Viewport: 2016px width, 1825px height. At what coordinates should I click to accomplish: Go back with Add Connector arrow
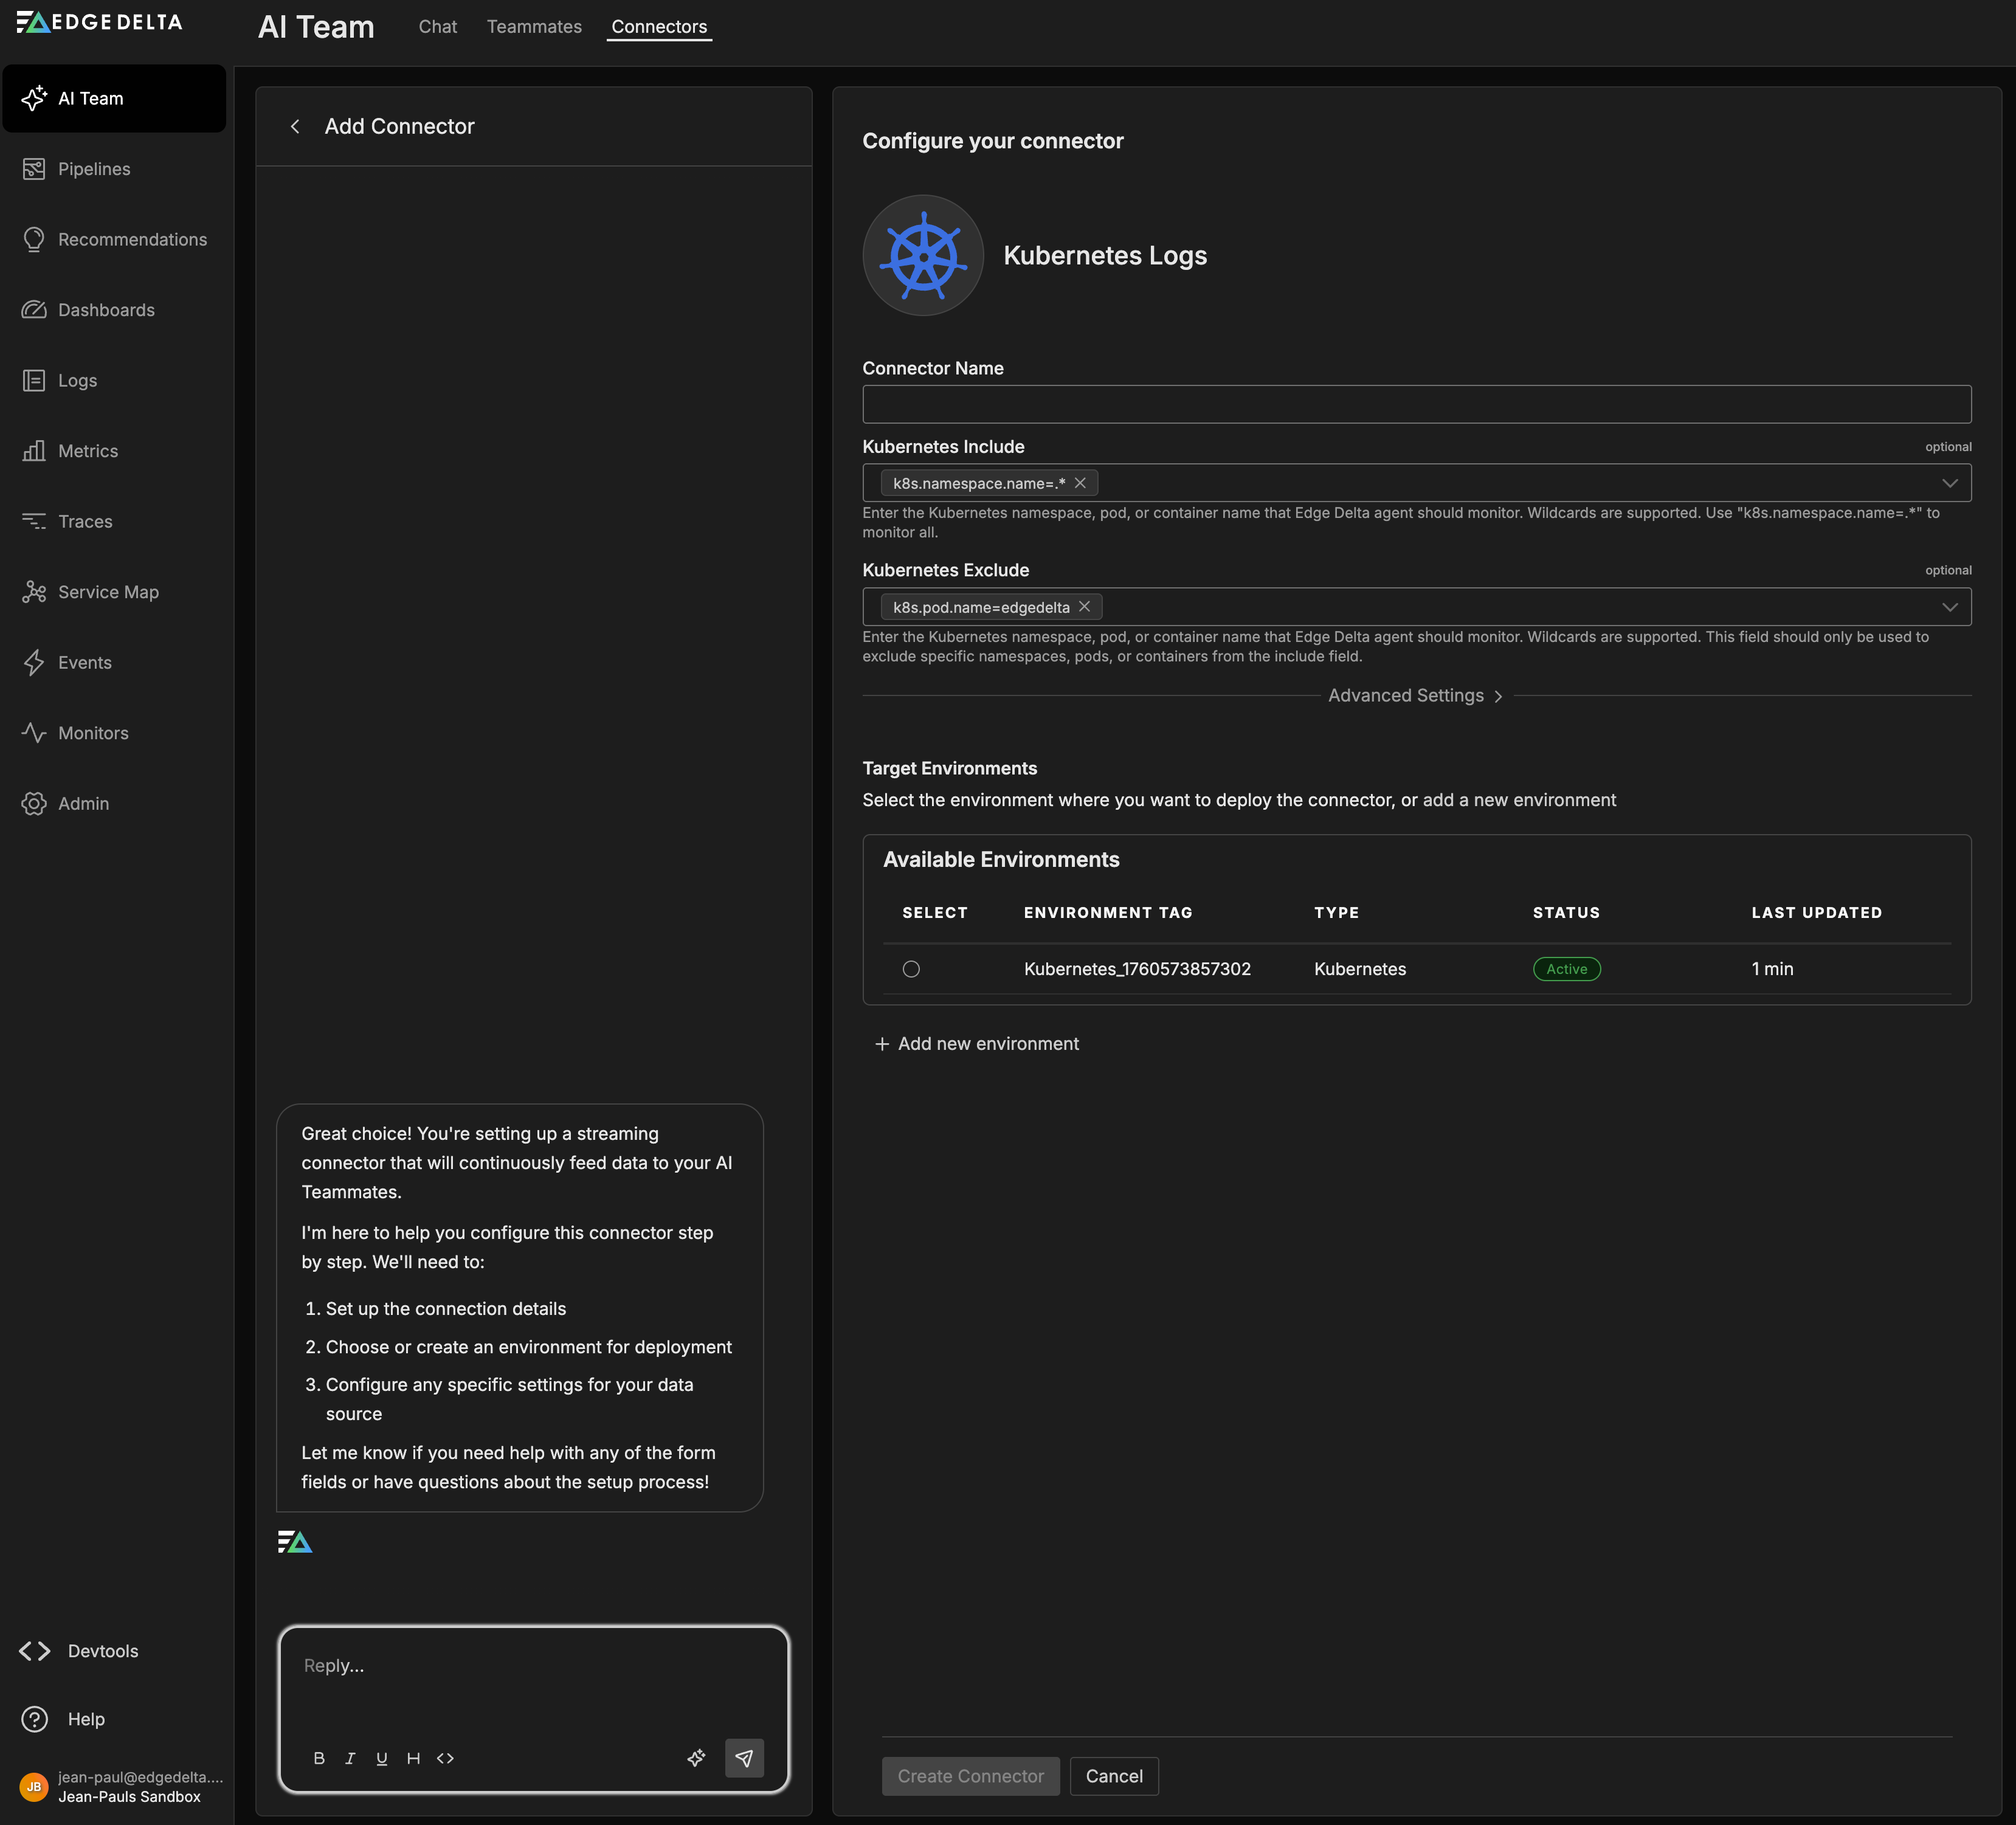(x=295, y=126)
